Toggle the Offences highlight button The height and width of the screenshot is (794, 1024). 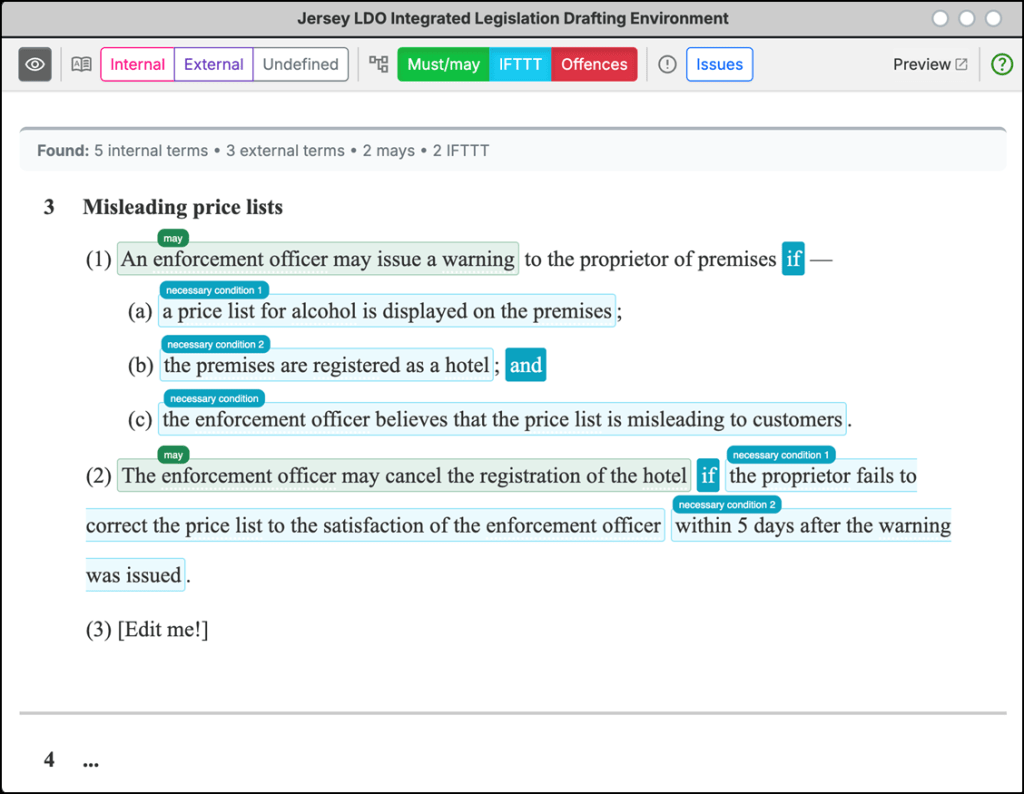pos(594,64)
